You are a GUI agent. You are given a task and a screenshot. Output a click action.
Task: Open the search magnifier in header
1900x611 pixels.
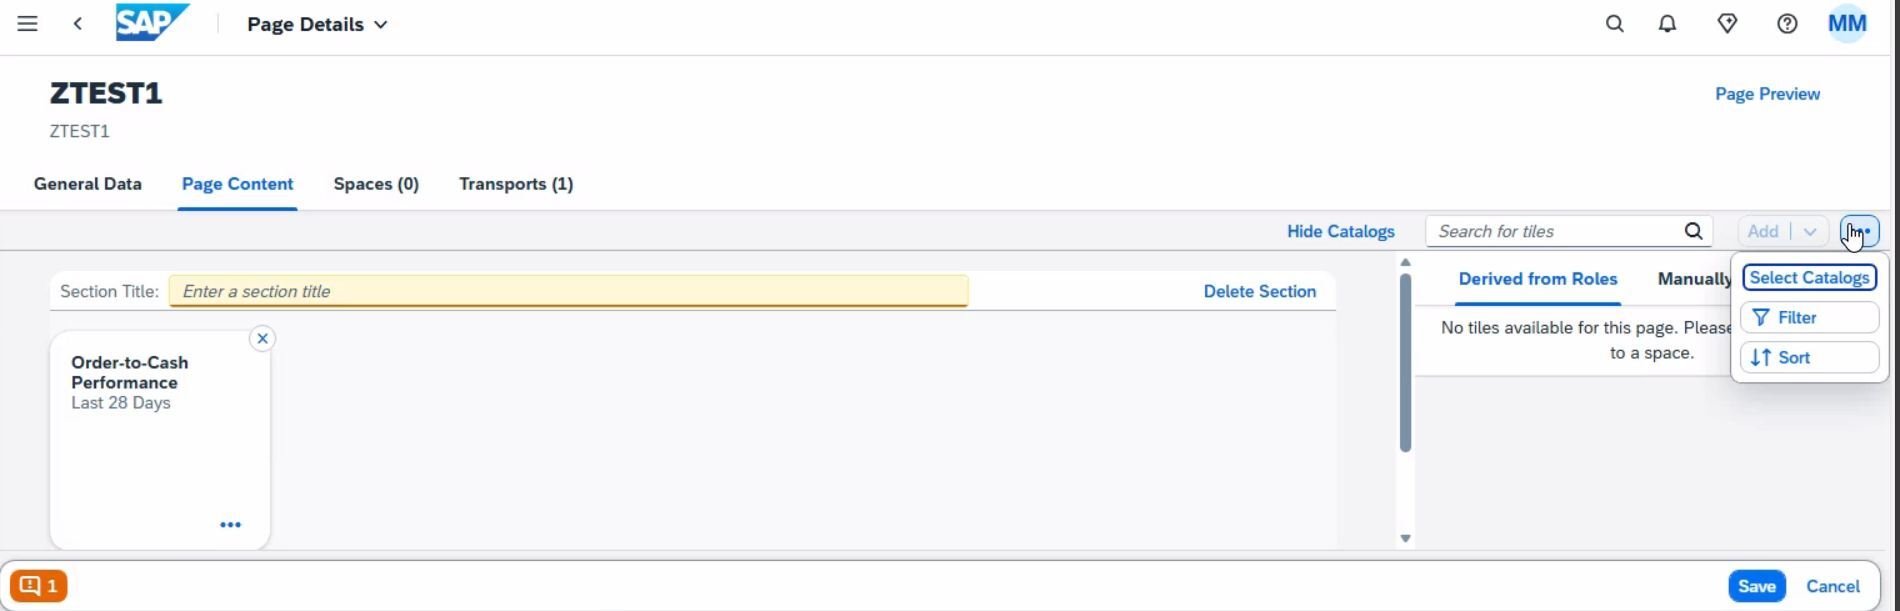(1614, 24)
